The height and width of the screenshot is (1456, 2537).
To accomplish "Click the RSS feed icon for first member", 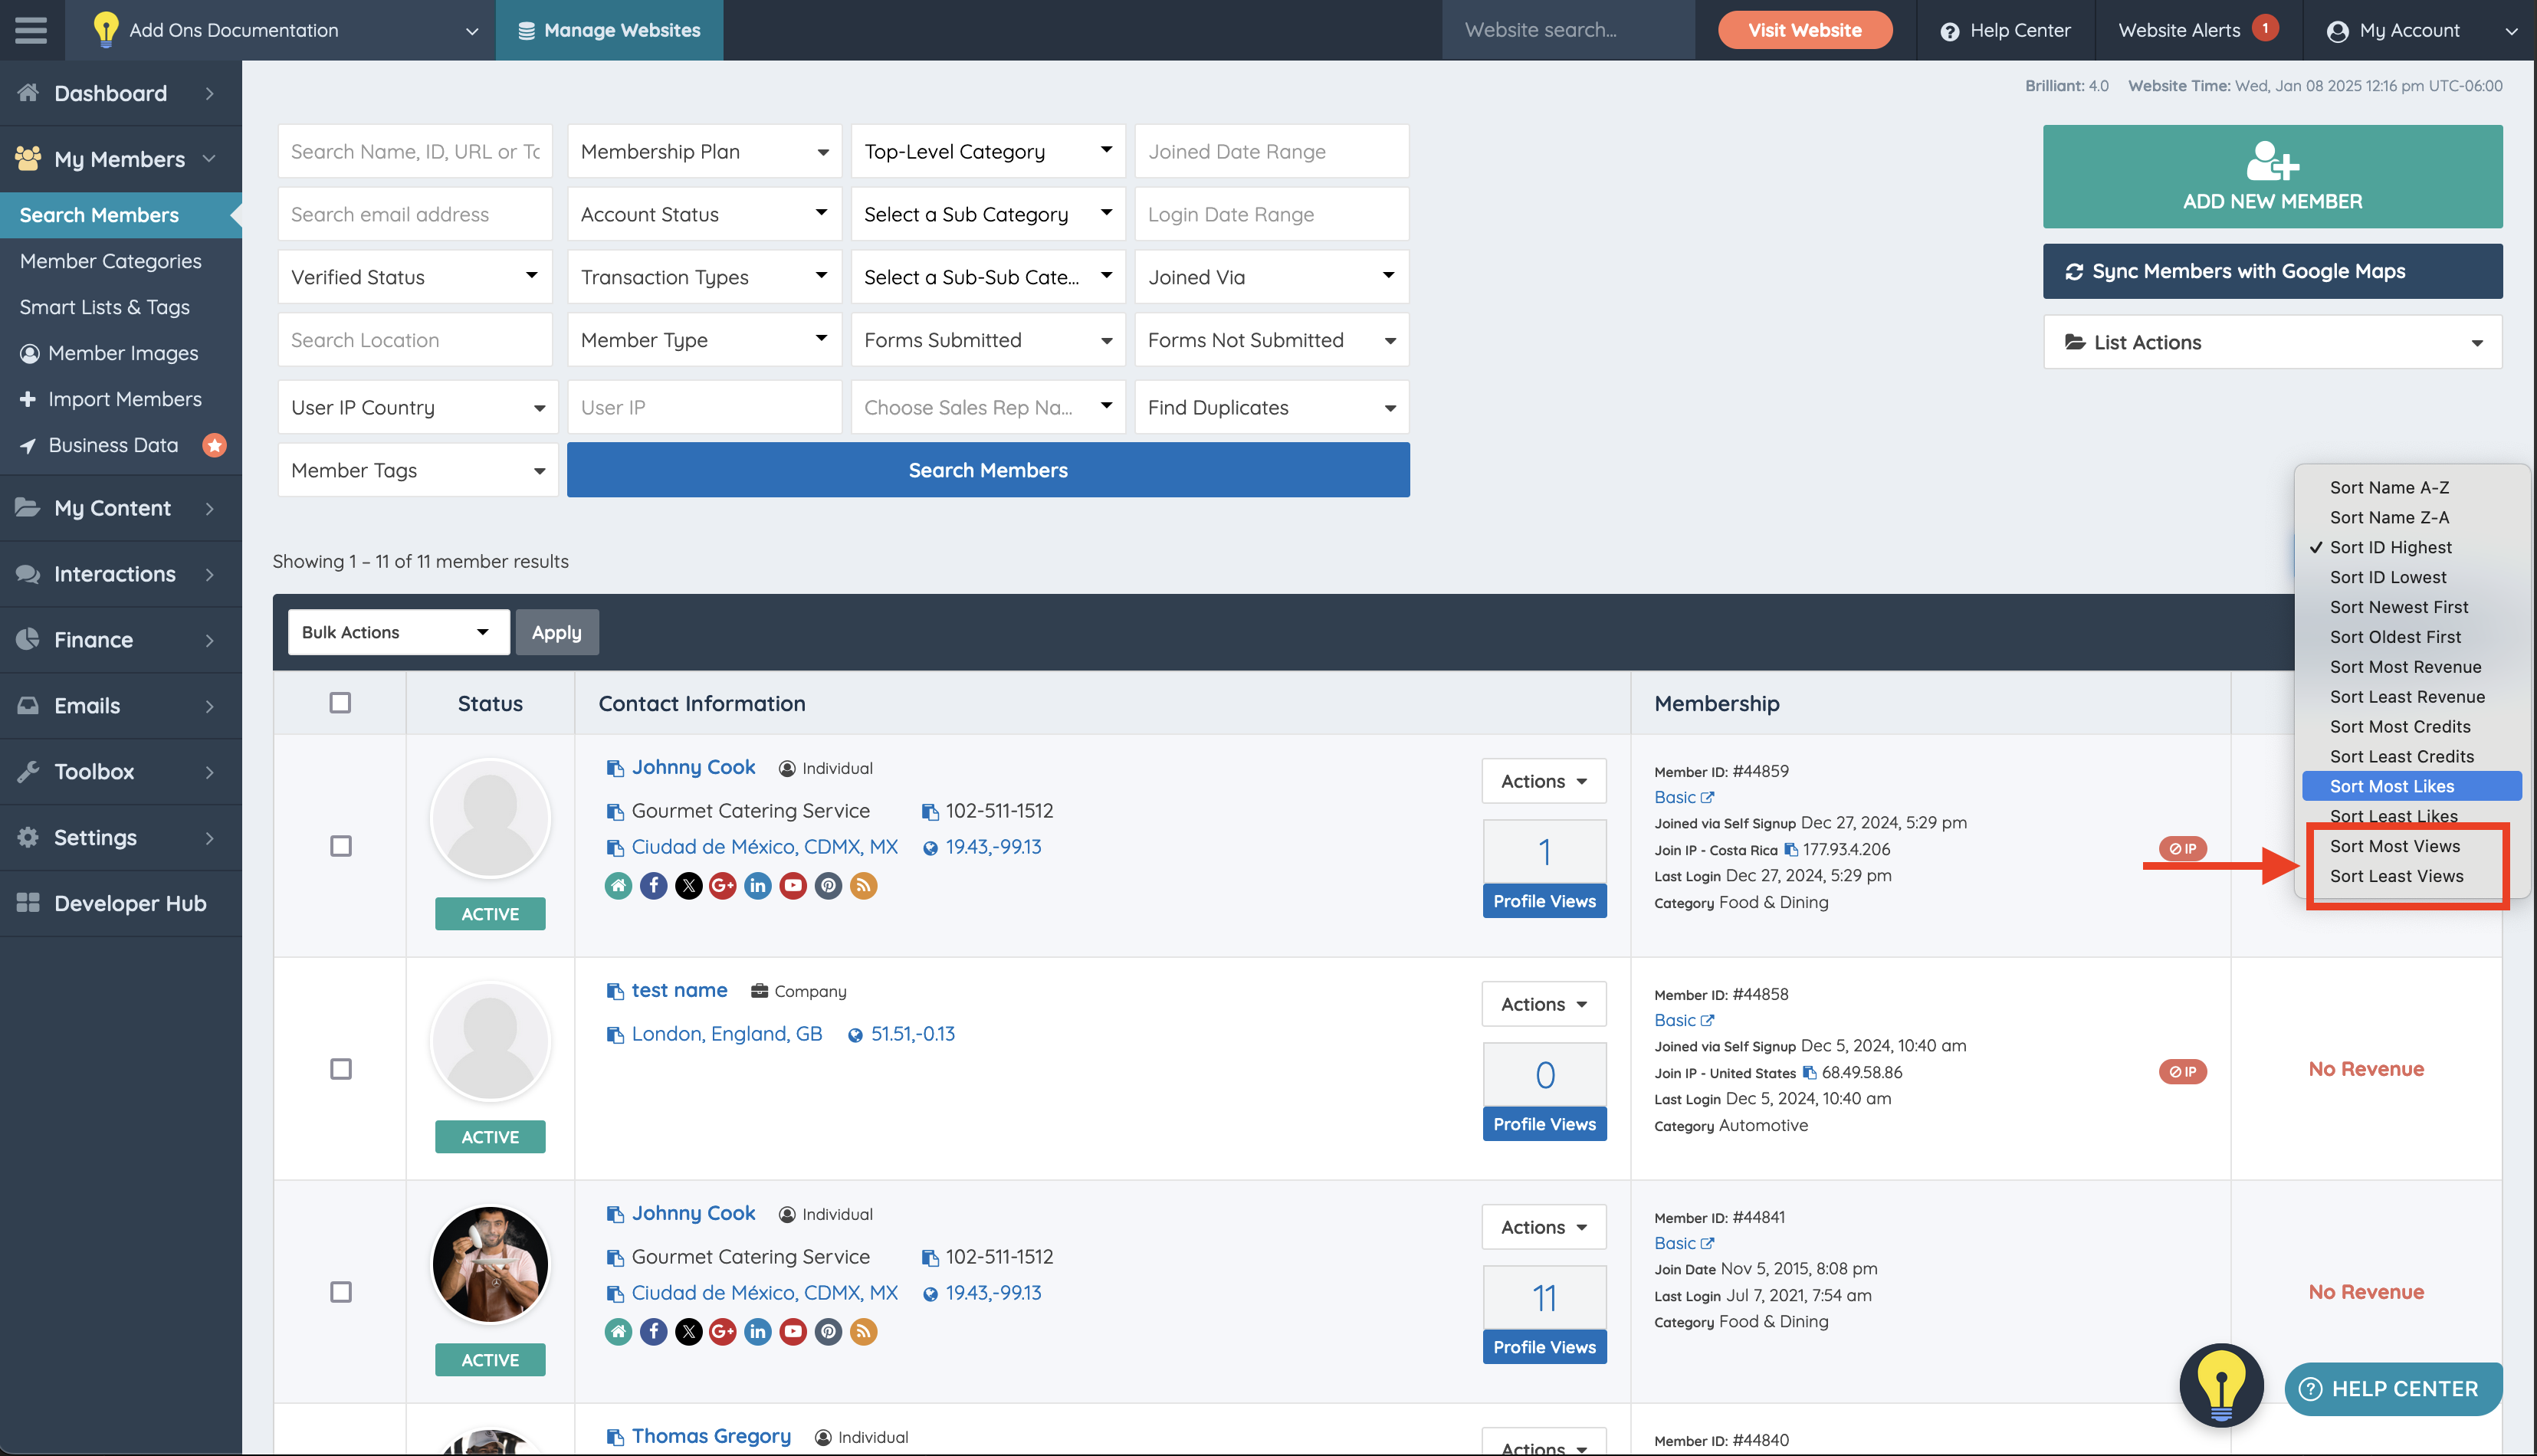I will coord(863,886).
